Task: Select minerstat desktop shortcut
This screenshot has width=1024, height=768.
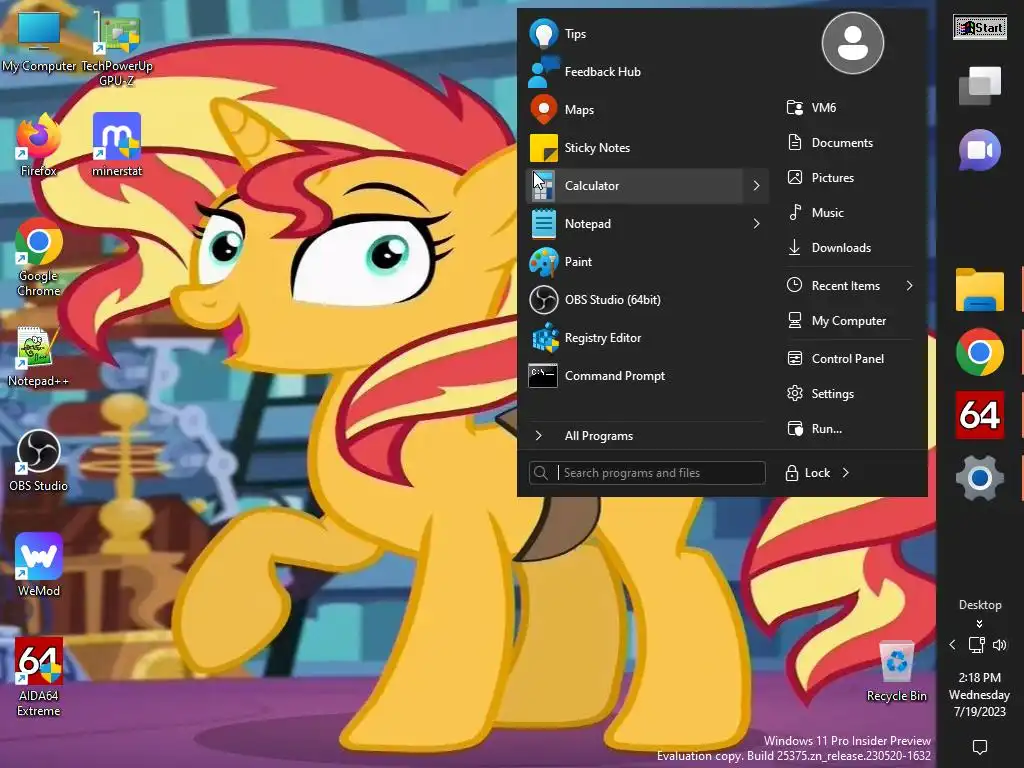Action: (x=117, y=145)
